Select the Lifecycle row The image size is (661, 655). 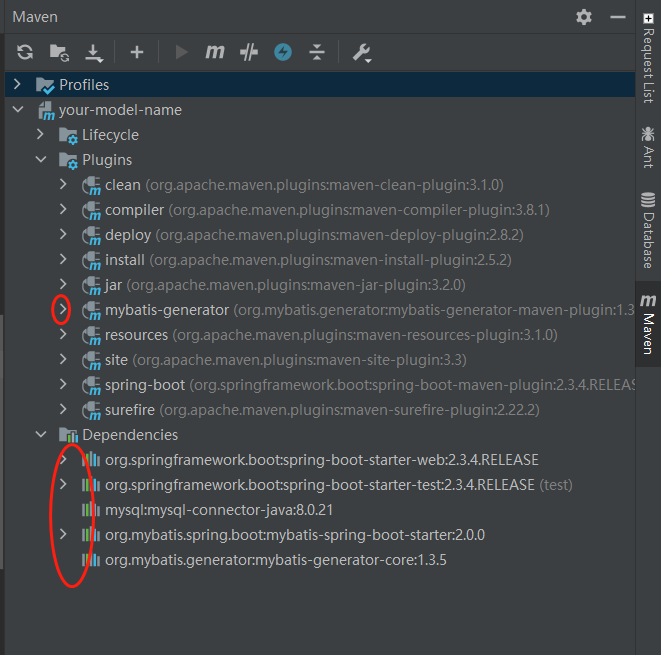(320, 135)
